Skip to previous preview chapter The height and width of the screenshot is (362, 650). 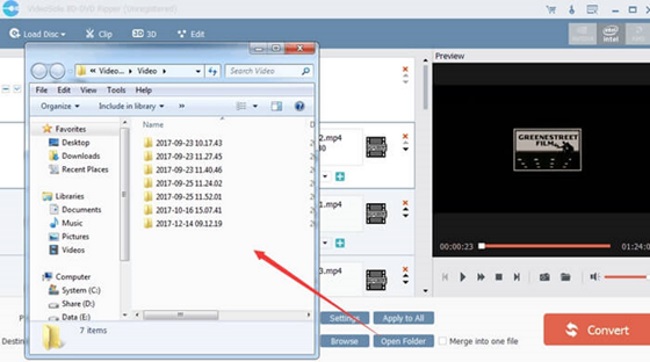tap(445, 277)
